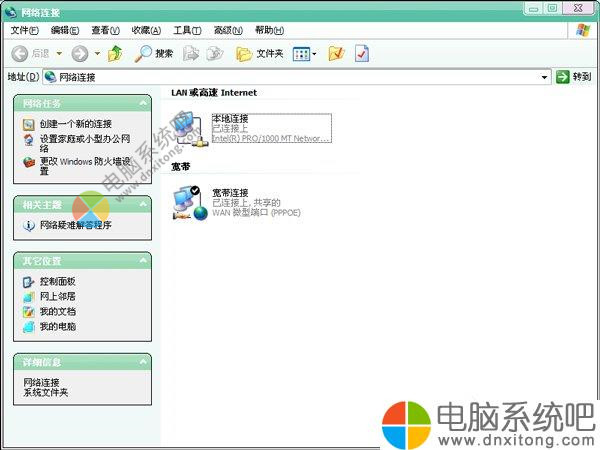Click the address bar globe icon
Image resolution: width=600 pixels, height=450 pixels.
point(50,77)
